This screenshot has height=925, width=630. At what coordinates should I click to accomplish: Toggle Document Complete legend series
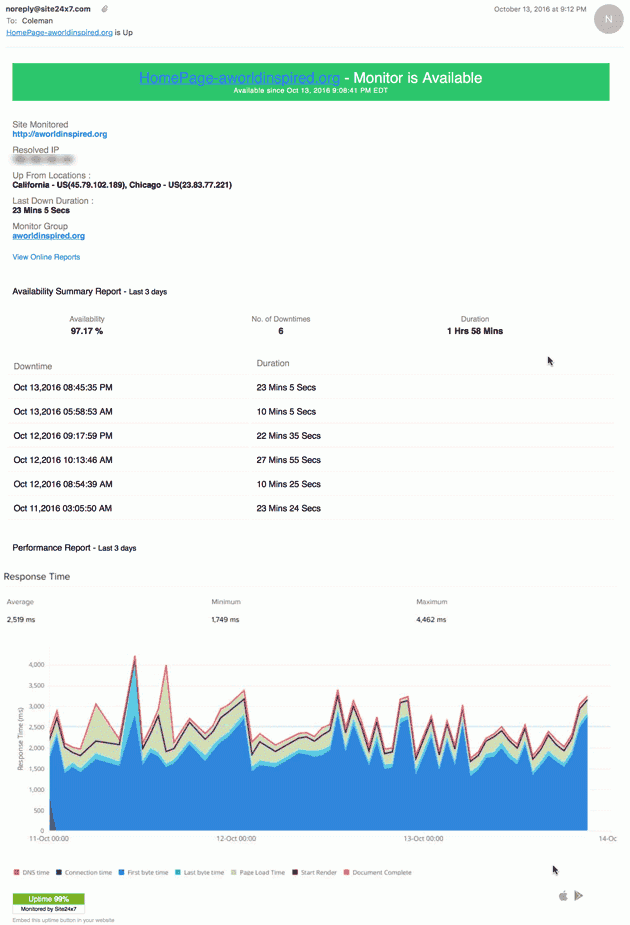(x=378, y=872)
